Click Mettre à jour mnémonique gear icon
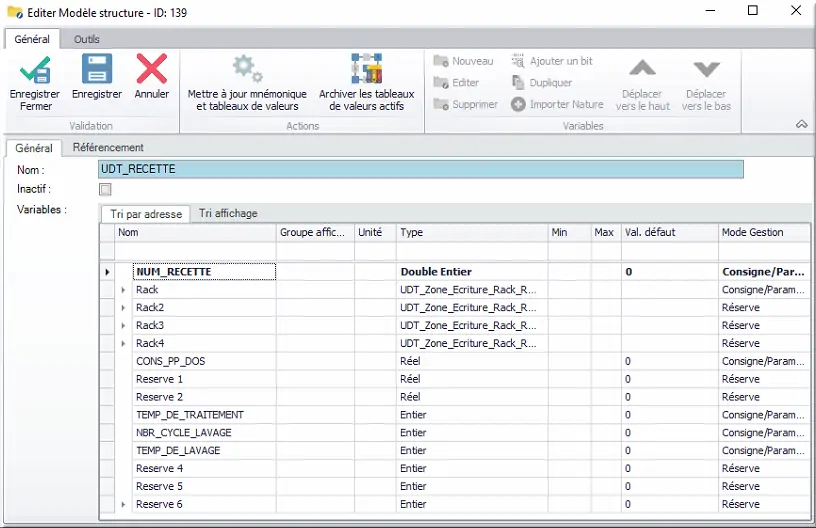This screenshot has height=528, width=816. pos(247,69)
